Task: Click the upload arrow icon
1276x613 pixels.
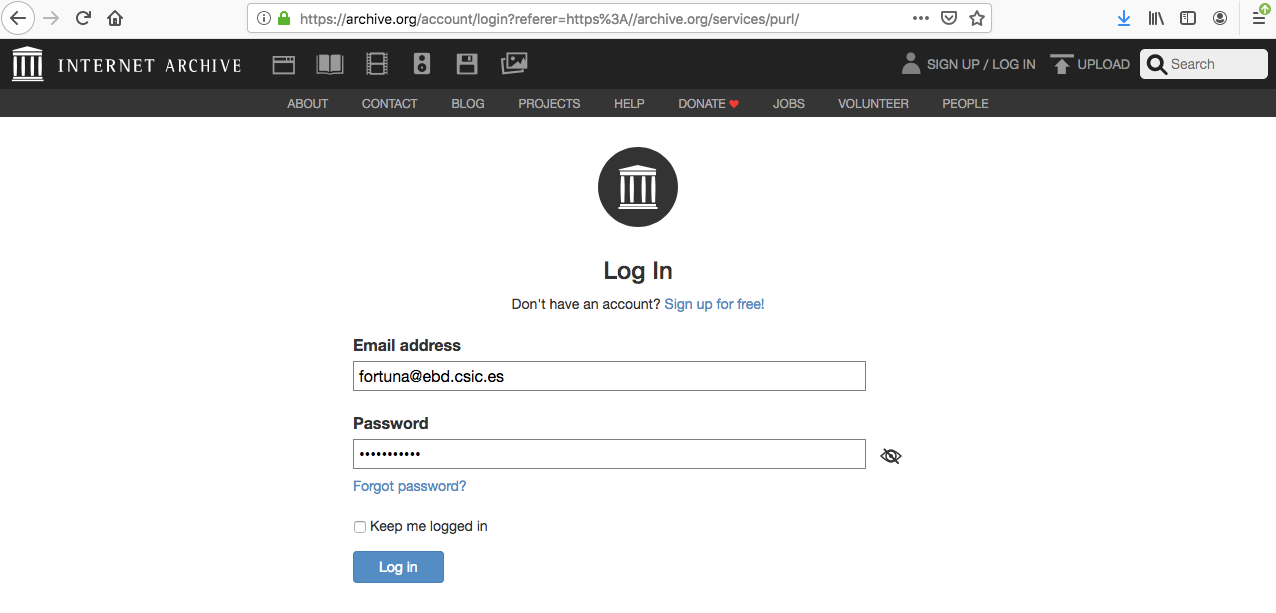Action: click(x=1062, y=64)
